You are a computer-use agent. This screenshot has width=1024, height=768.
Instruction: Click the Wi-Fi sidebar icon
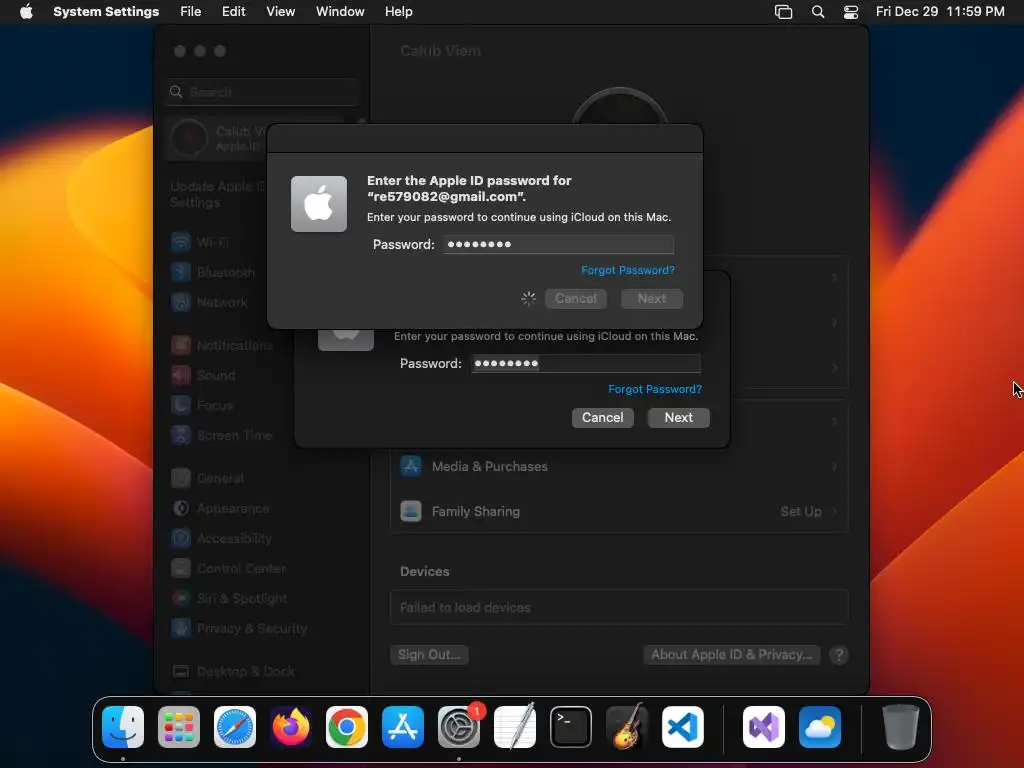click(x=181, y=242)
